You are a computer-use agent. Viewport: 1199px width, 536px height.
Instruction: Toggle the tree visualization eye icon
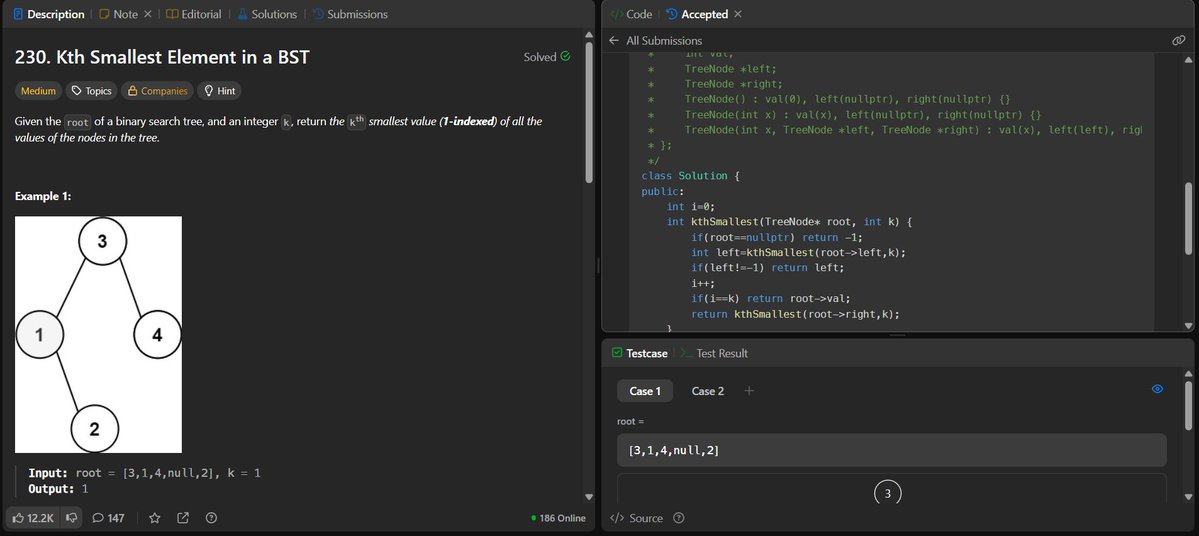(x=1158, y=389)
